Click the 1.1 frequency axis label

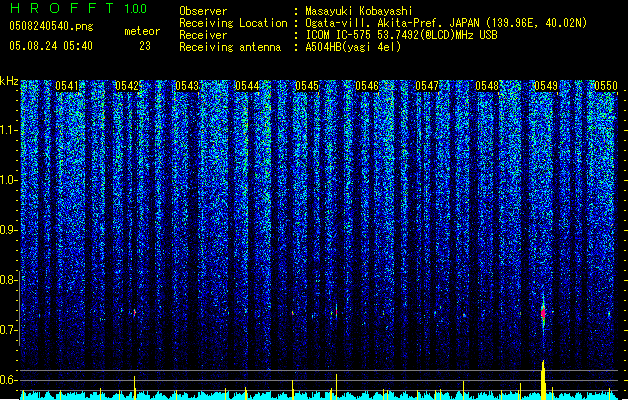(x=9, y=130)
